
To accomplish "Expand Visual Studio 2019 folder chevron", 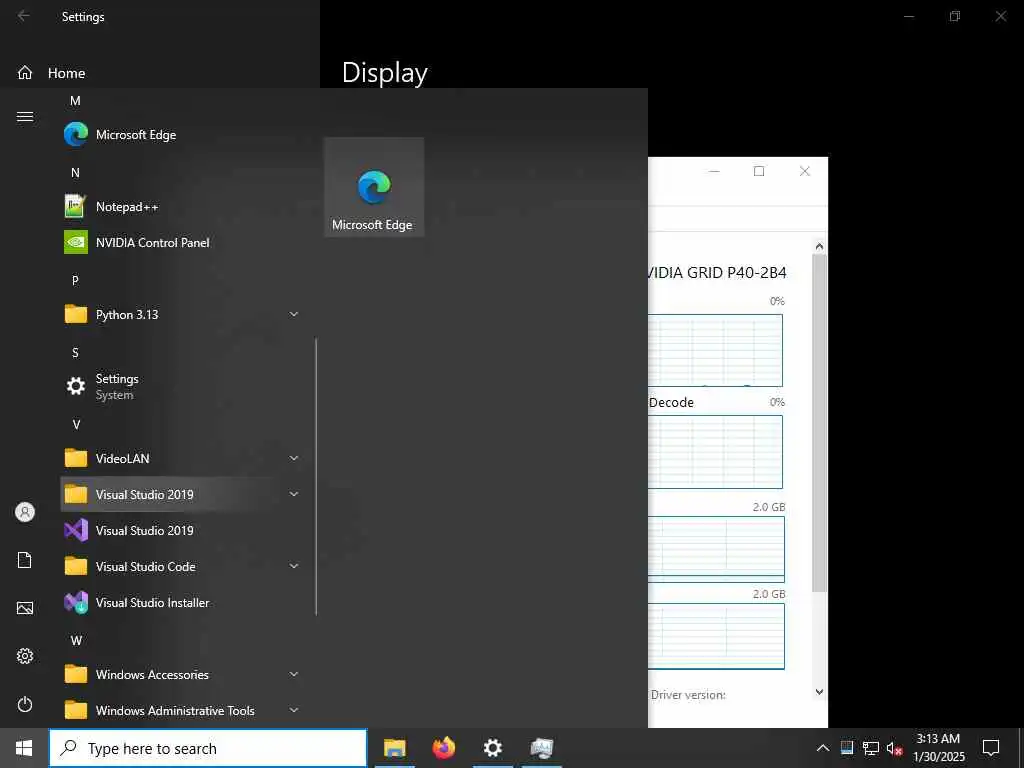I will point(294,494).
